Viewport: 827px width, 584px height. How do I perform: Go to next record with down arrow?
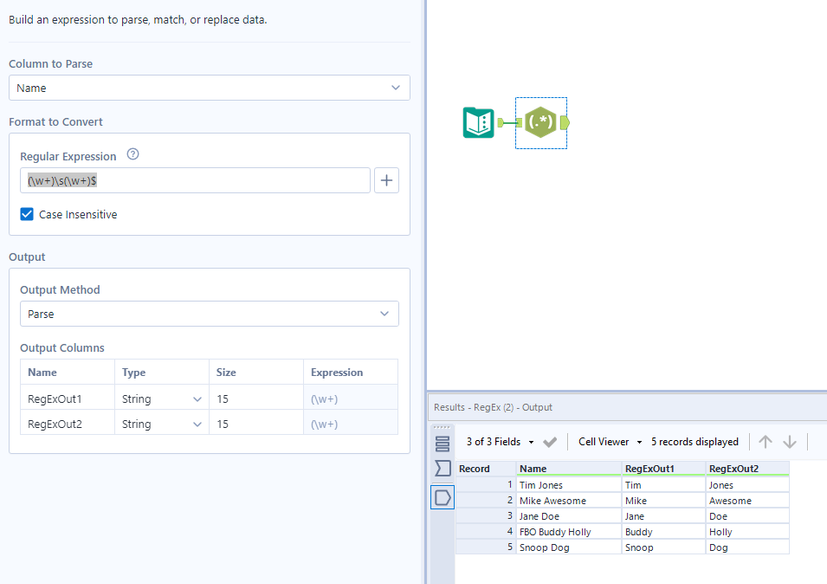pyautogui.click(x=790, y=442)
